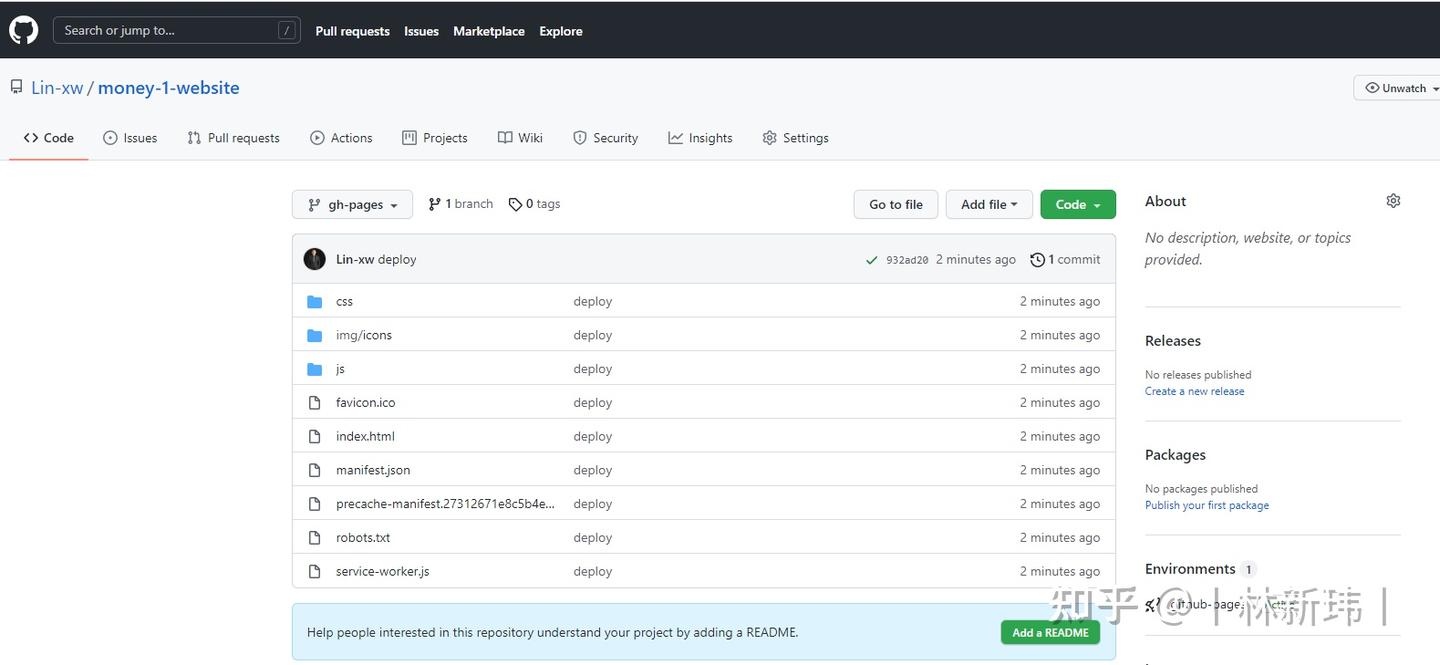Open Explore in the top navigation
The height and width of the screenshot is (665, 1440).
click(561, 31)
